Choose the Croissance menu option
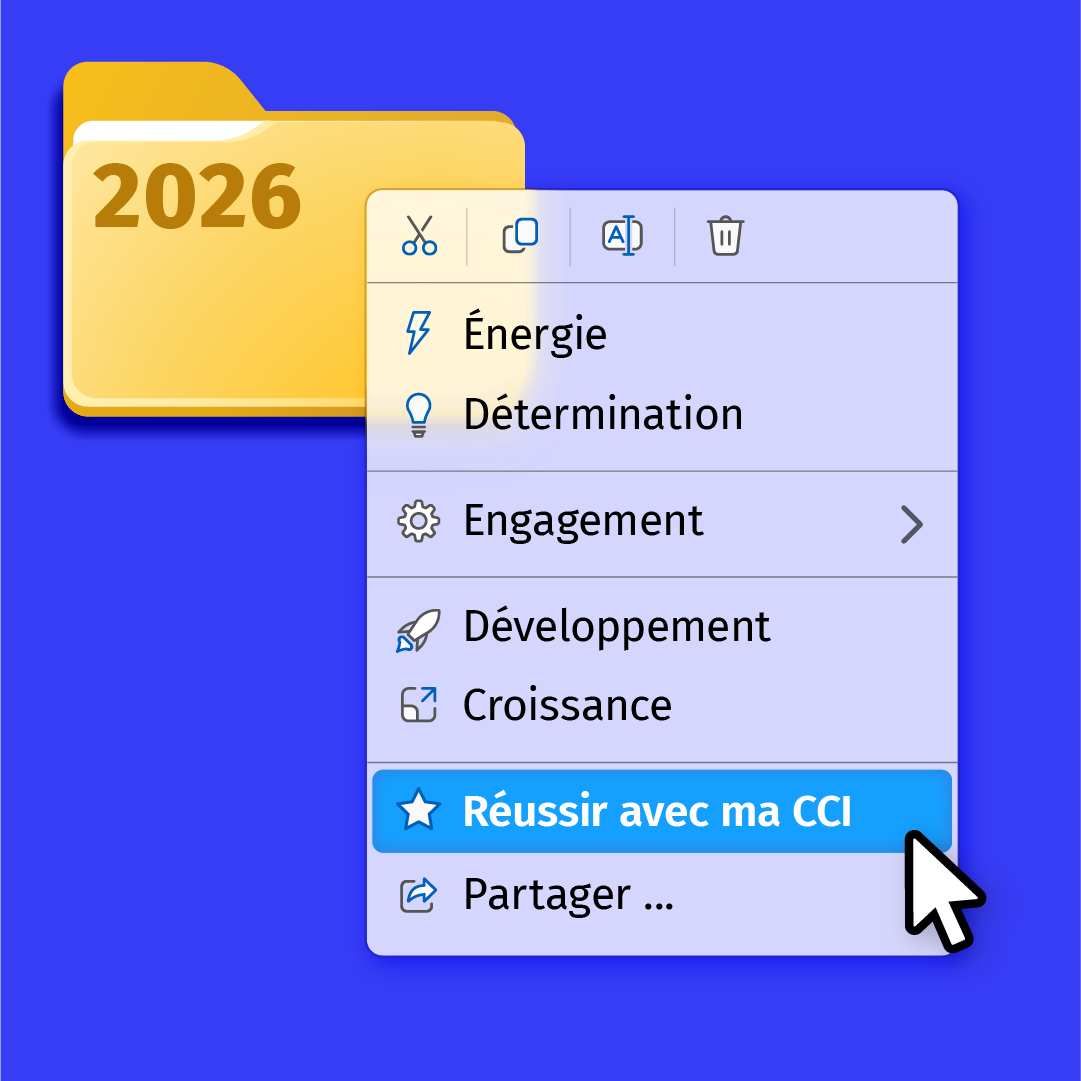 click(x=567, y=705)
